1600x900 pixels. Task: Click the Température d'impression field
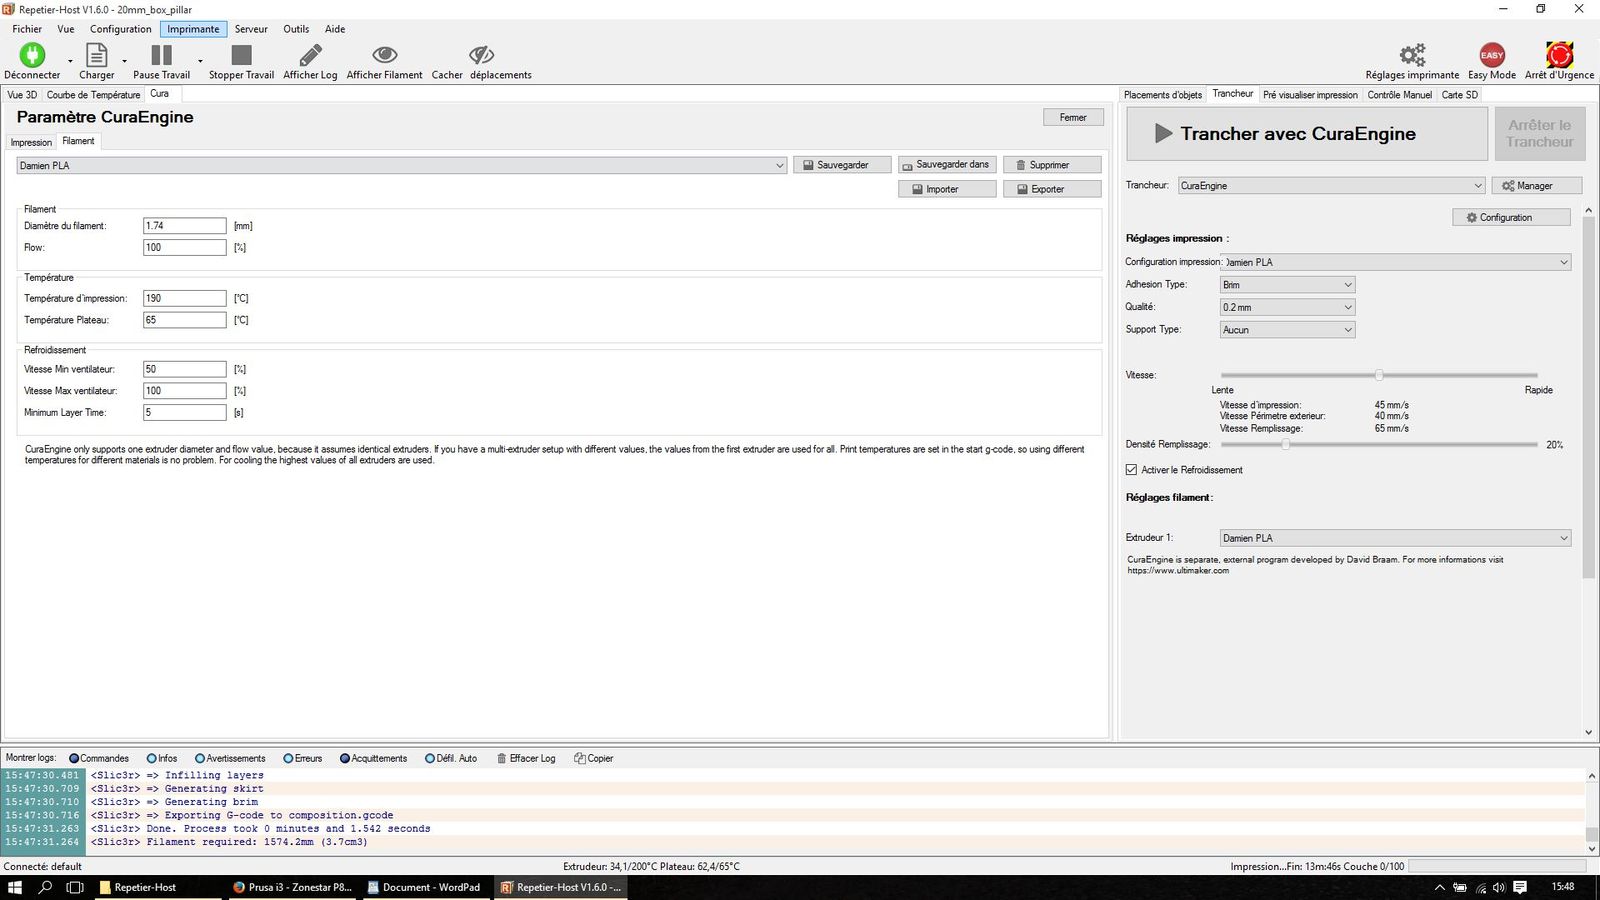pos(184,298)
